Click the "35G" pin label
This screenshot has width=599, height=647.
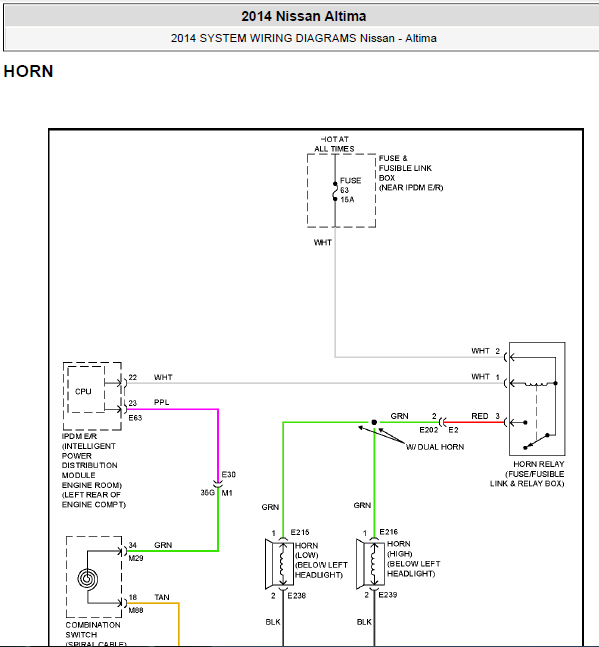click(208, 493)
